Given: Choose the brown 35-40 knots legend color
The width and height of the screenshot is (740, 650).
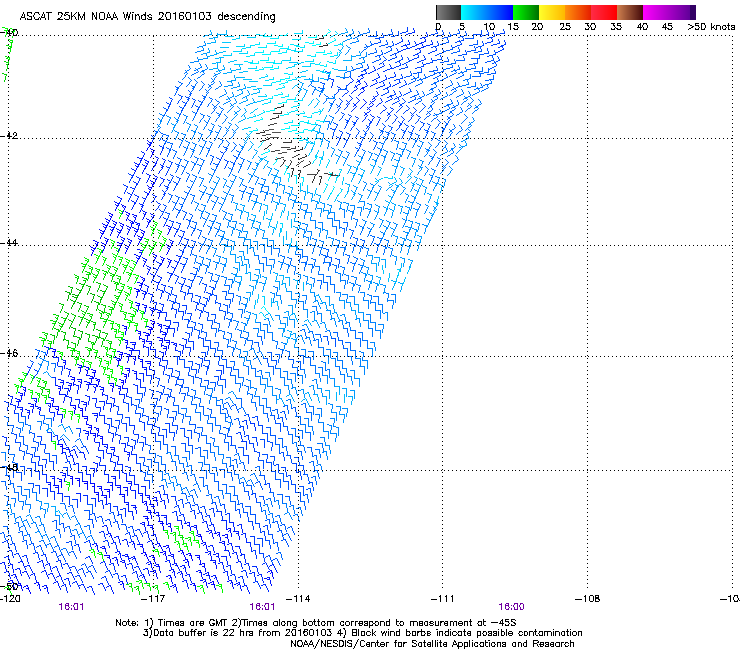Looking at the screenshot, I should (x=630, y=12).
